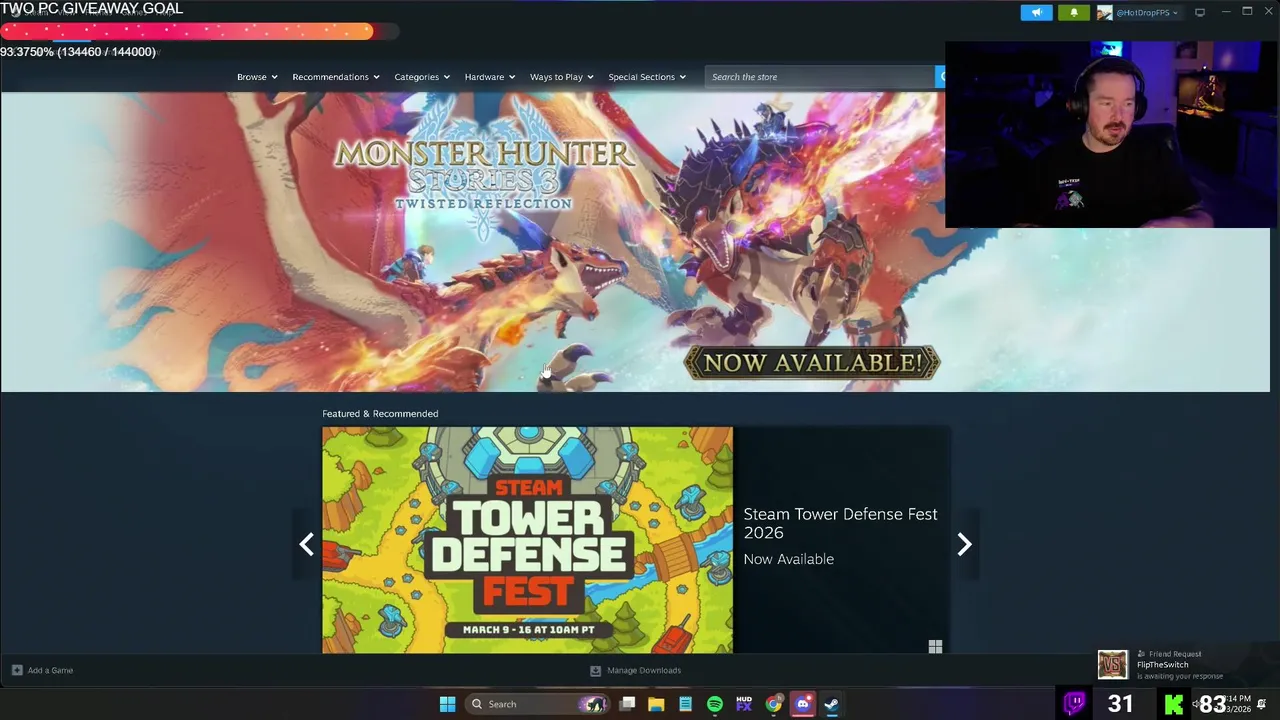Open File Explorer from taskbar

[x=656, y=704]
